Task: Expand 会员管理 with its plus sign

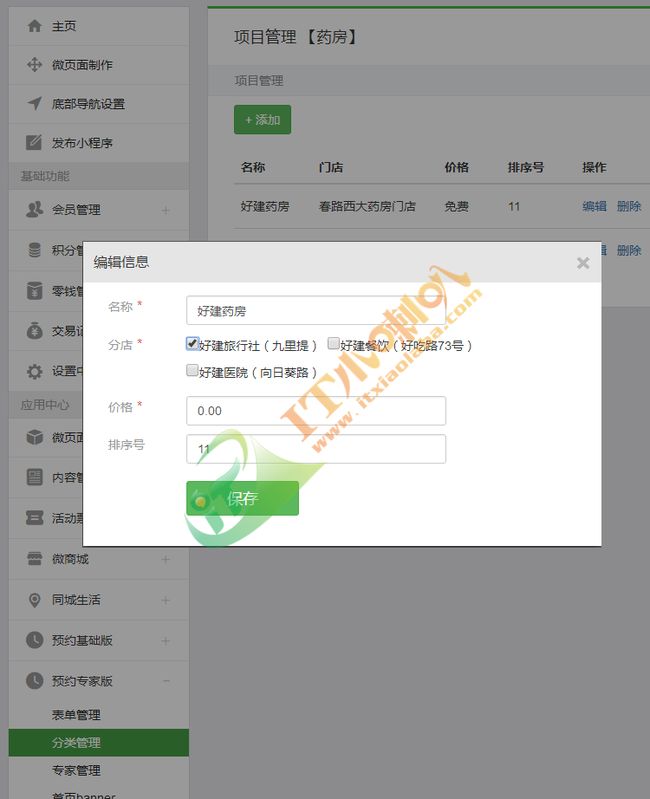Action: 166,210
